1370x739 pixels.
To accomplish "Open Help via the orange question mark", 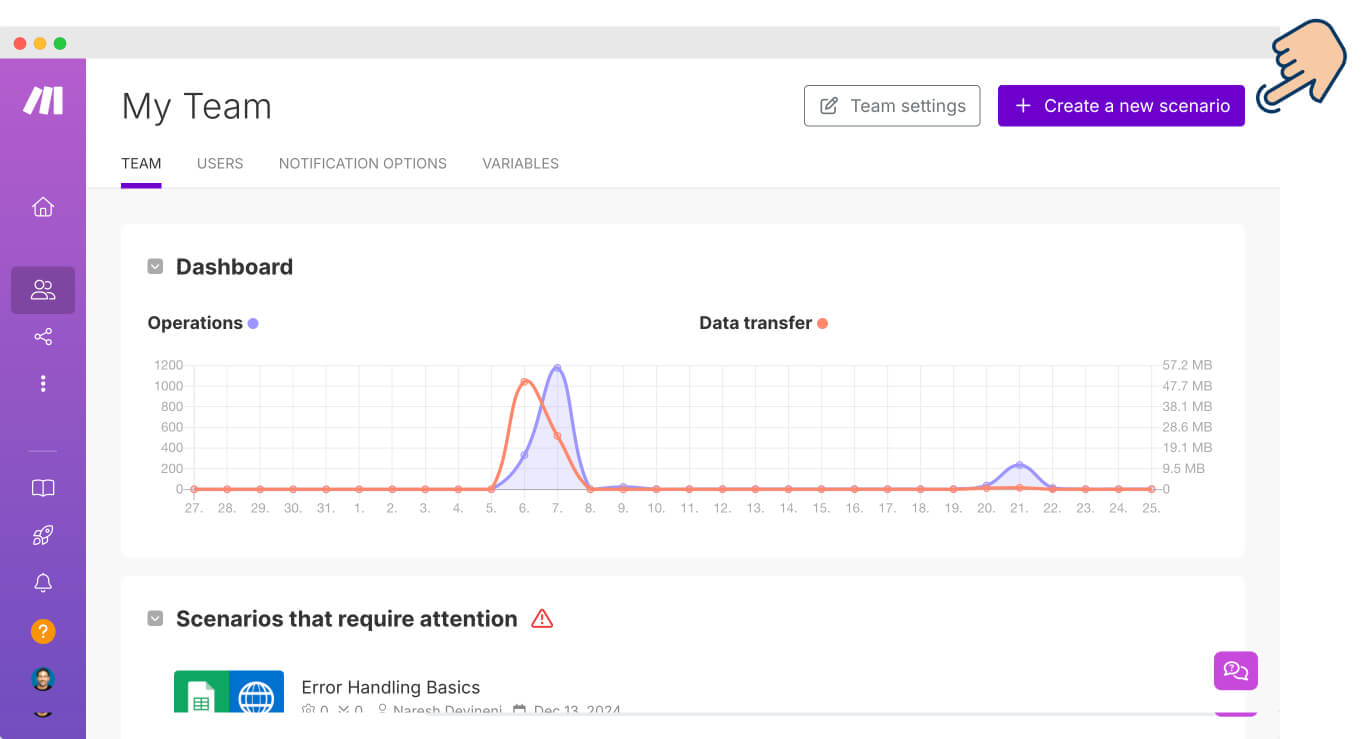I will click(x=43, y=631).
